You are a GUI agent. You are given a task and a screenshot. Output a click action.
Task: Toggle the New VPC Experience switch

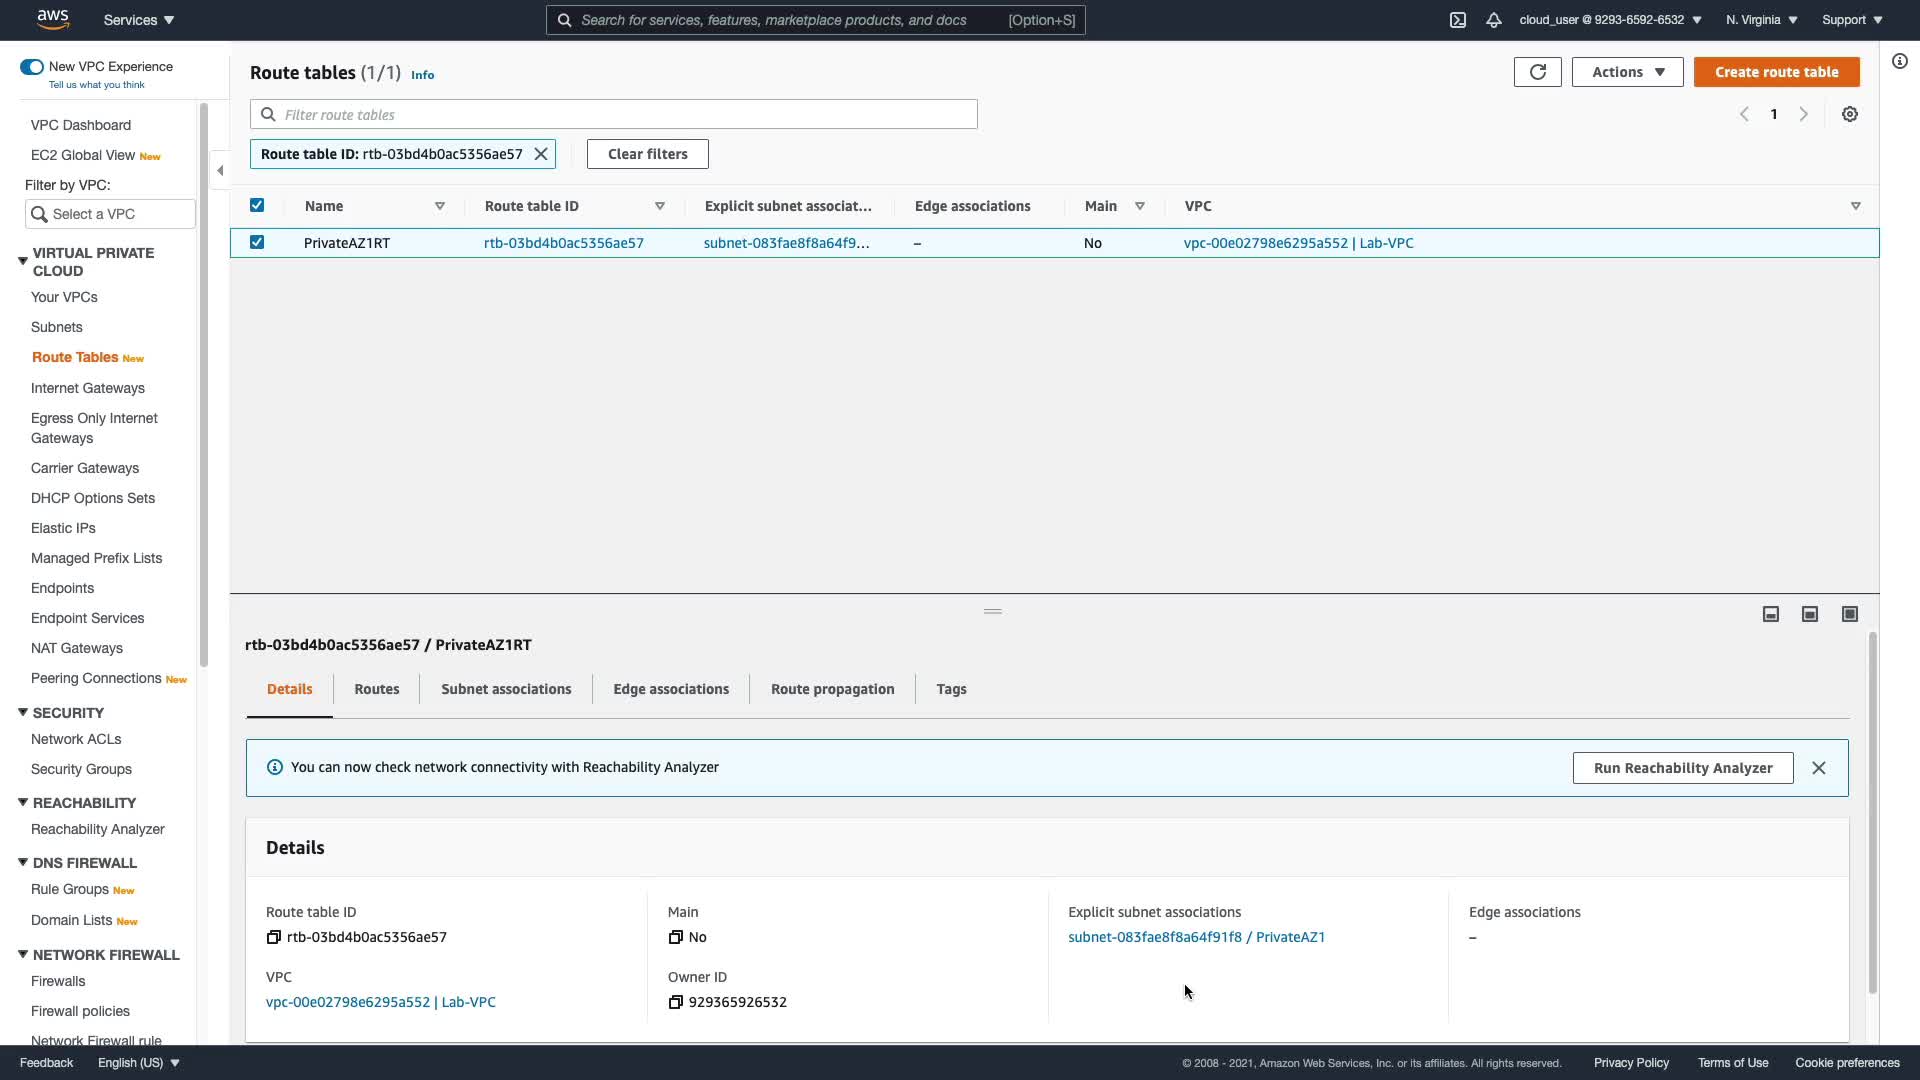tap(32, 67)
